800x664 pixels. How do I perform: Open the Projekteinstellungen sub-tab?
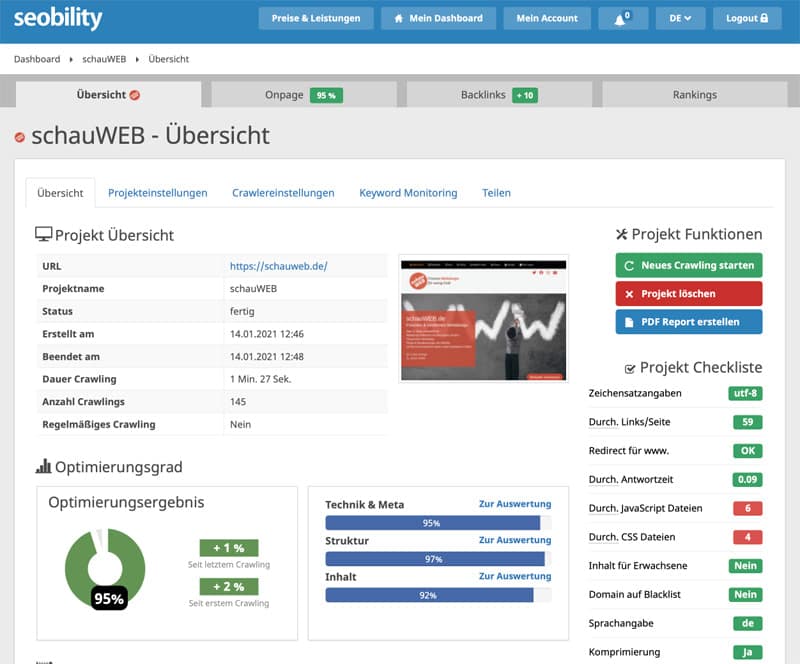click(x=158, y=193)
